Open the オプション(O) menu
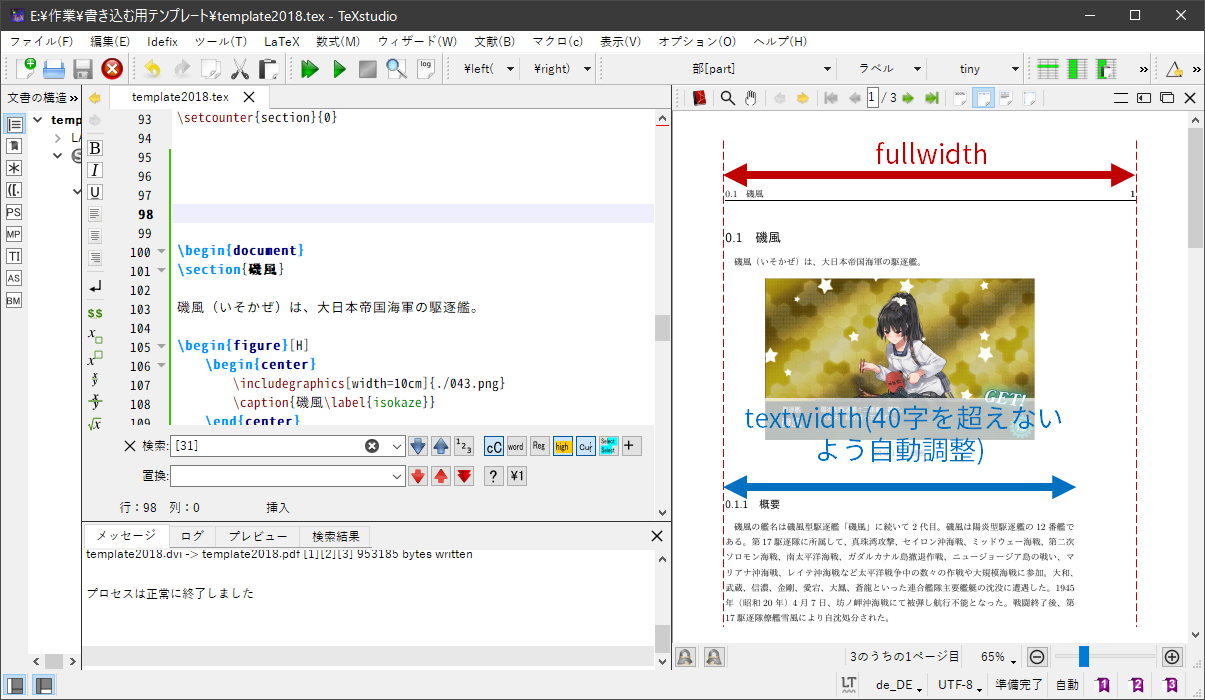The width and height of the screenshot is (1205, 700). click(697, 41)
